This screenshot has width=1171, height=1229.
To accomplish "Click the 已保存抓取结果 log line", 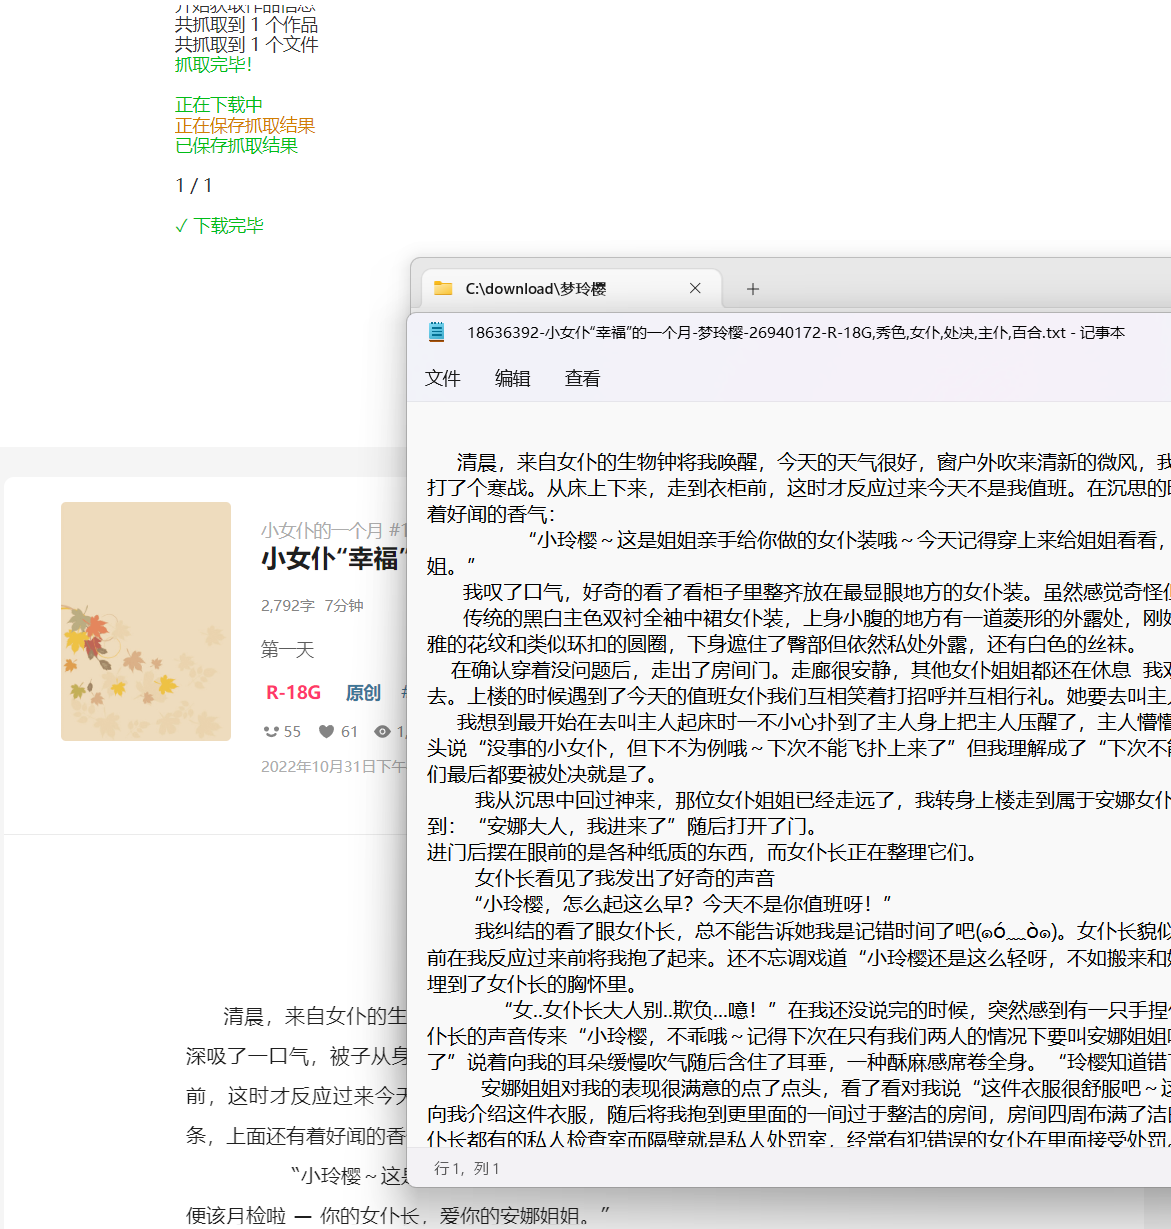I will [236, 145].
